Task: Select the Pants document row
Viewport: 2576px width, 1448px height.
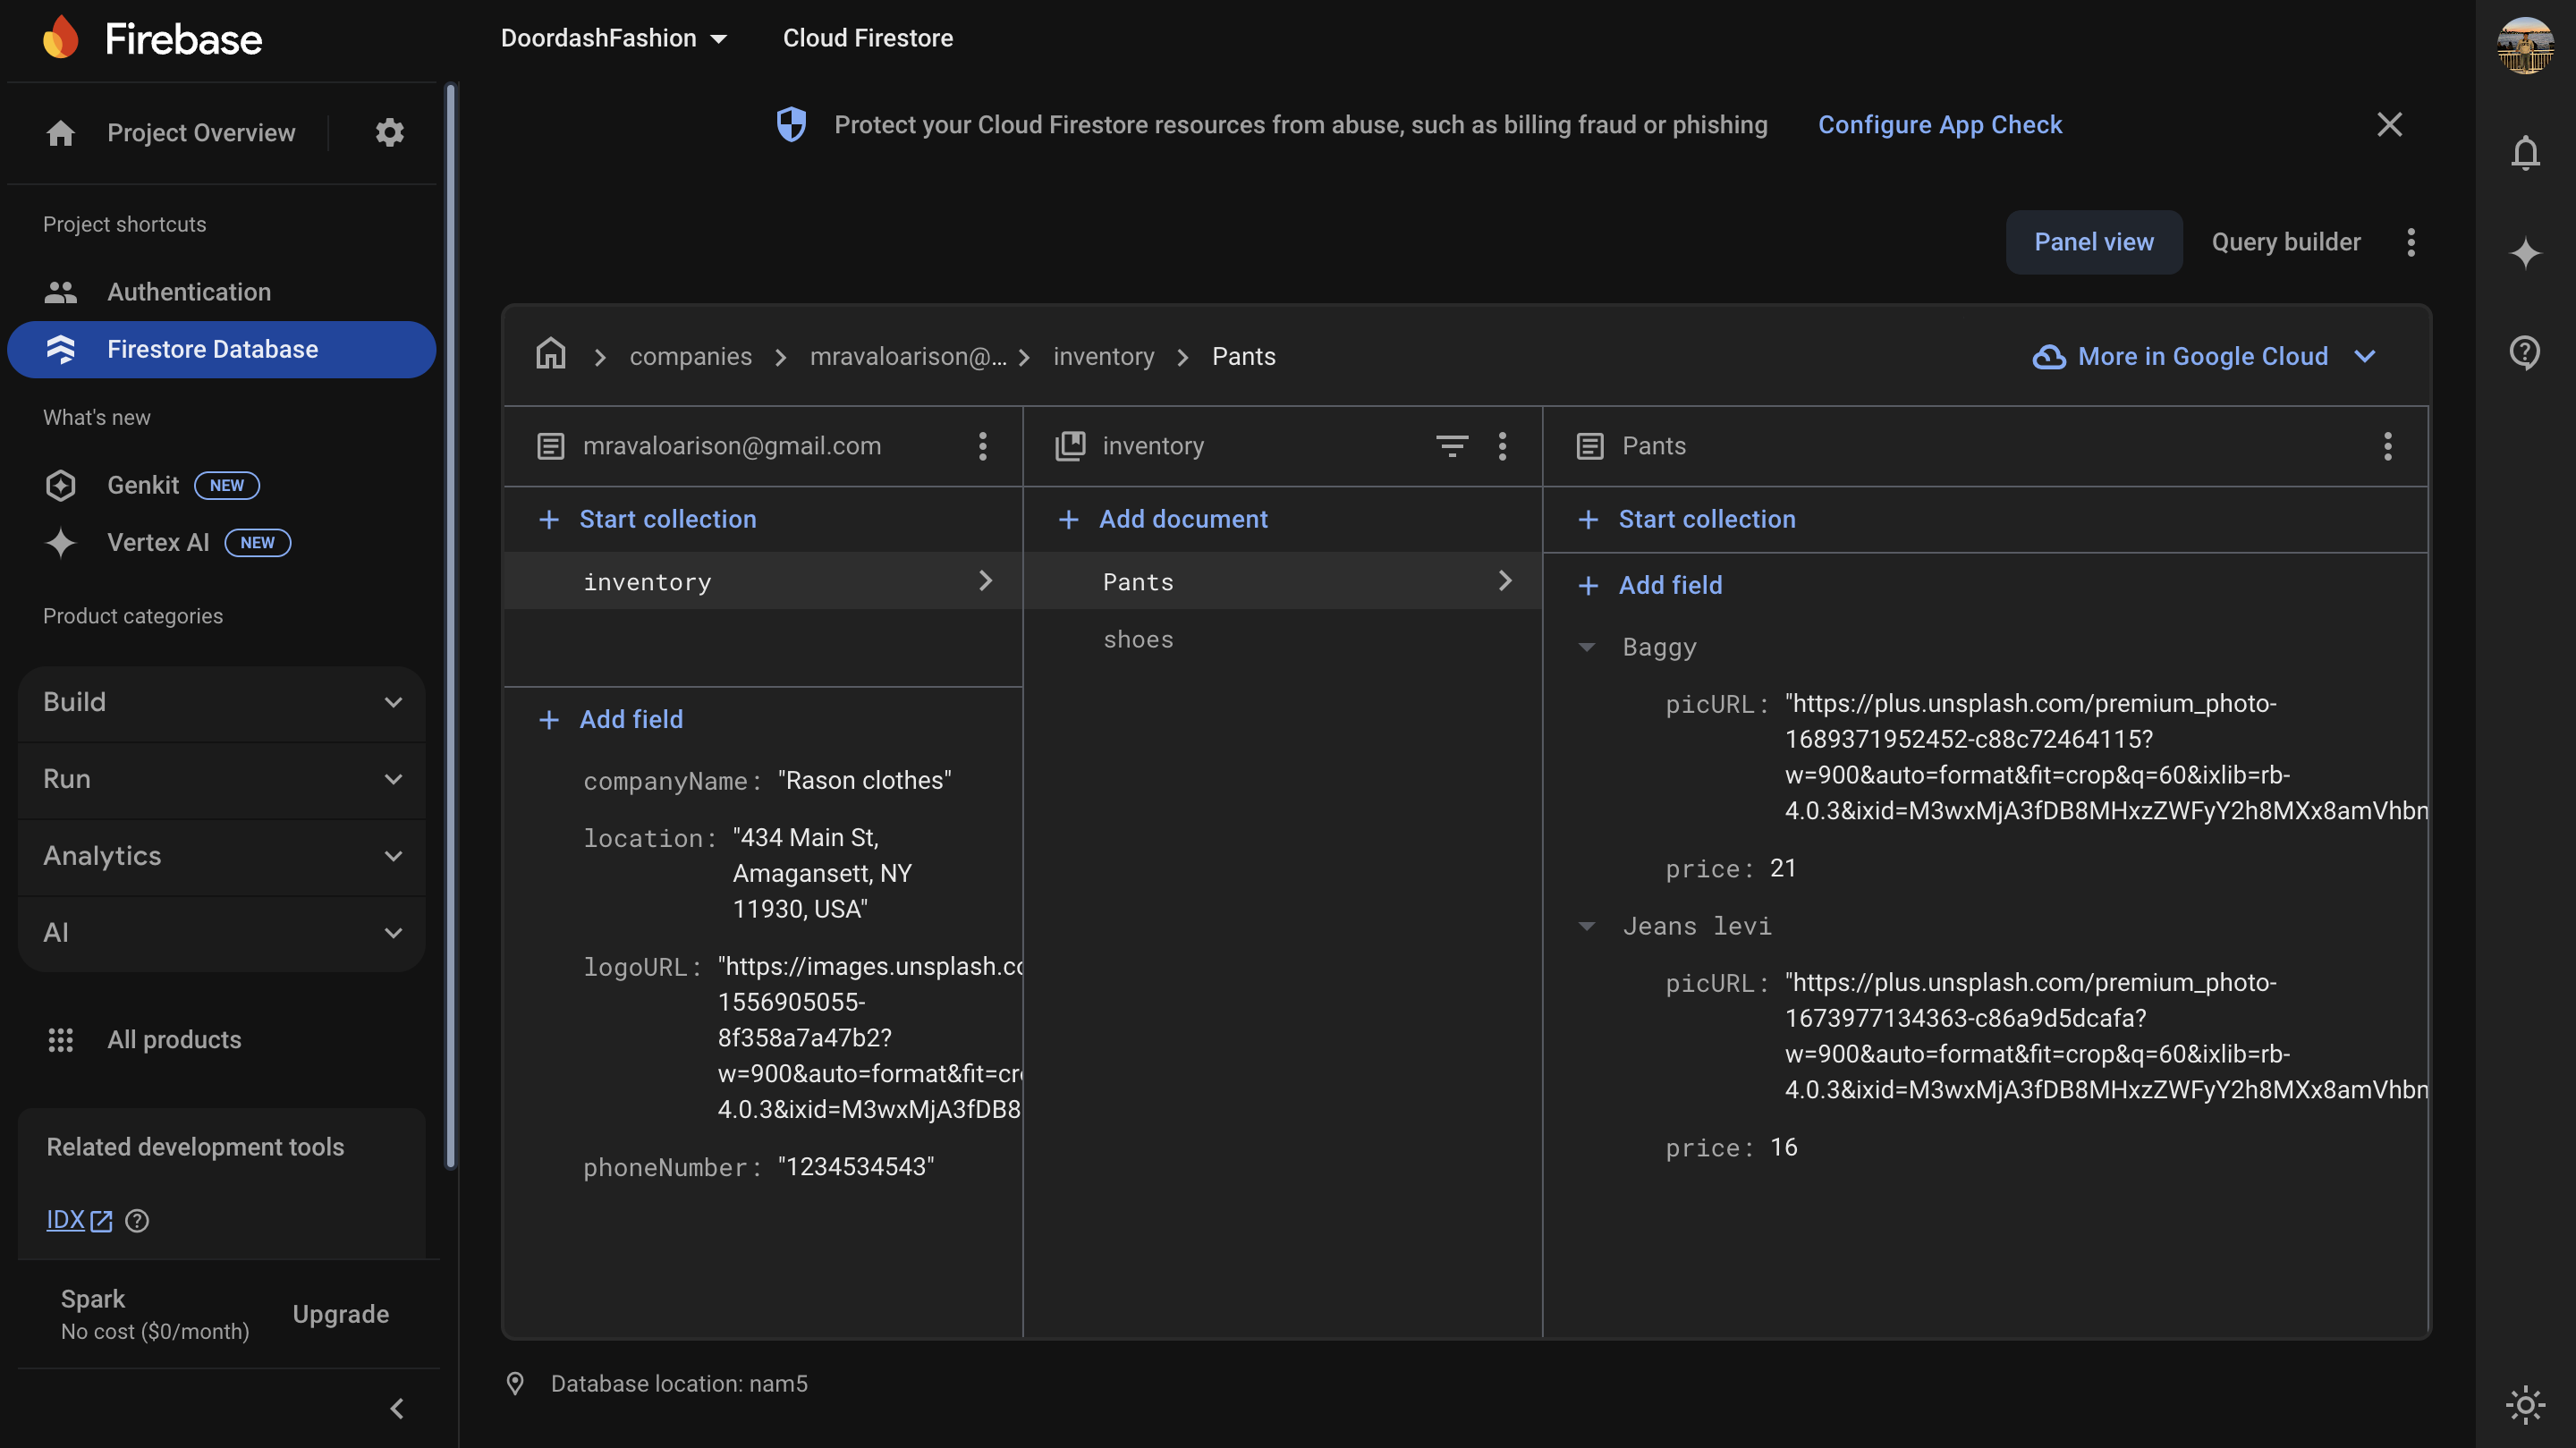Action: tap(1282, 581)
